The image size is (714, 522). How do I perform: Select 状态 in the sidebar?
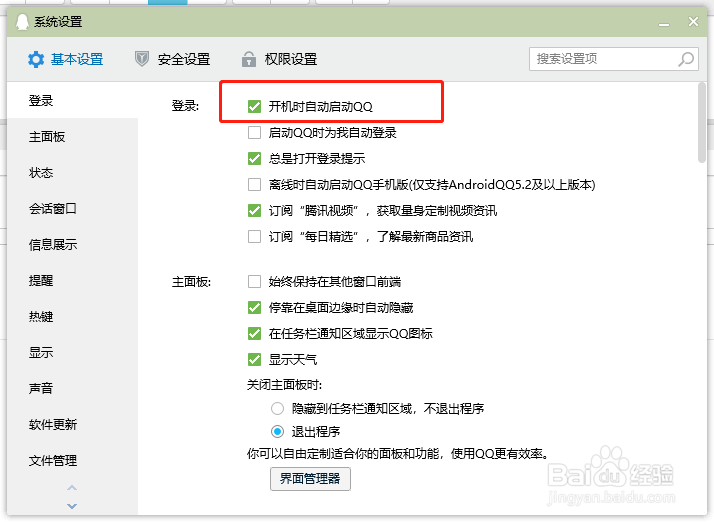click(x=72, y=173)
